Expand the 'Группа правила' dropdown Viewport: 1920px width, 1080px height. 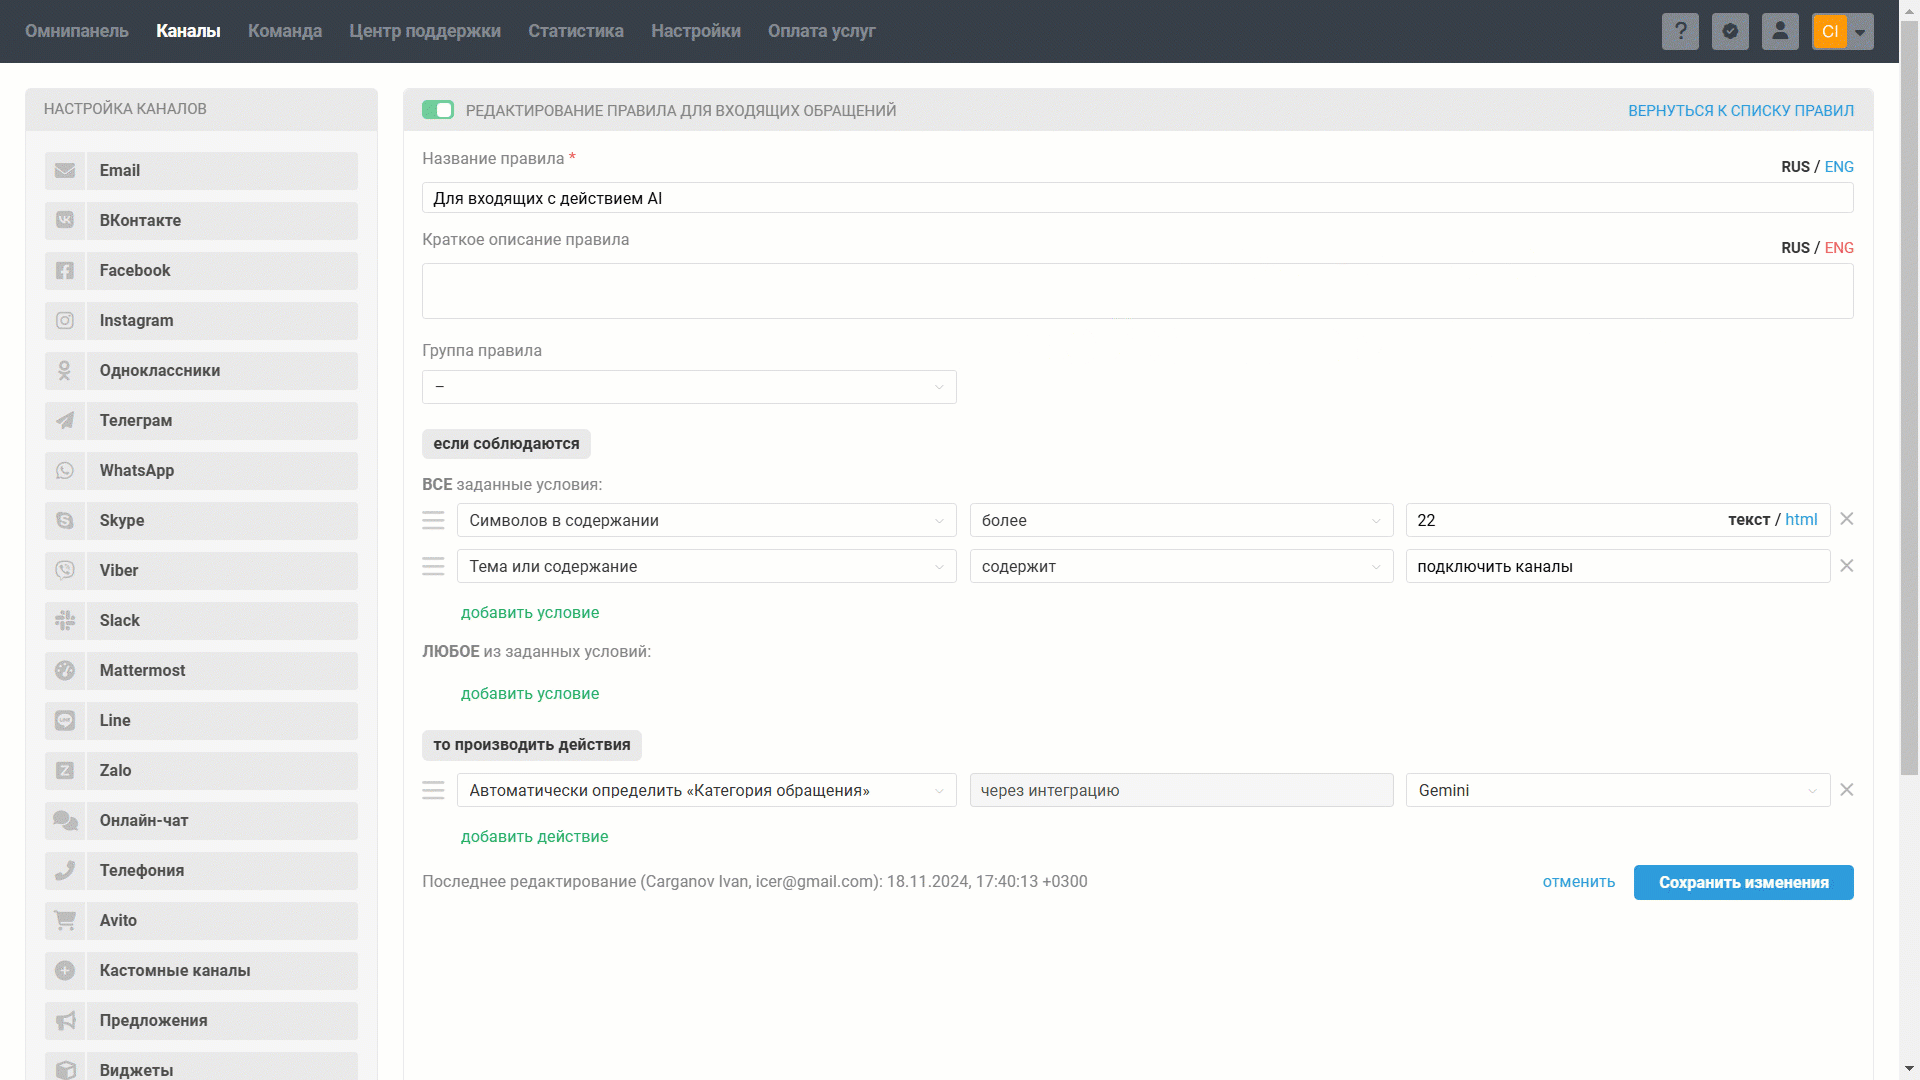pos(689,387)
